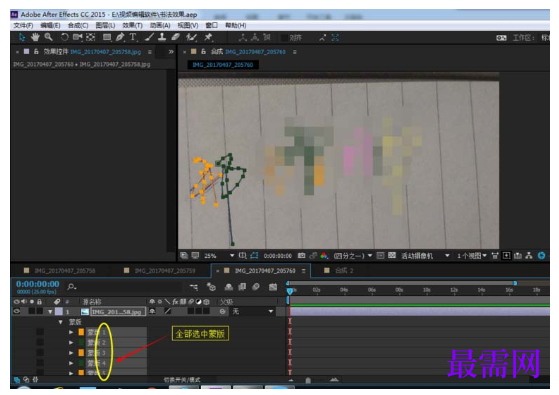This screenshot has height=395, width=559.
Task: Open the 1个视图 view layout dropdown
Action: click(x=472, y=256)
